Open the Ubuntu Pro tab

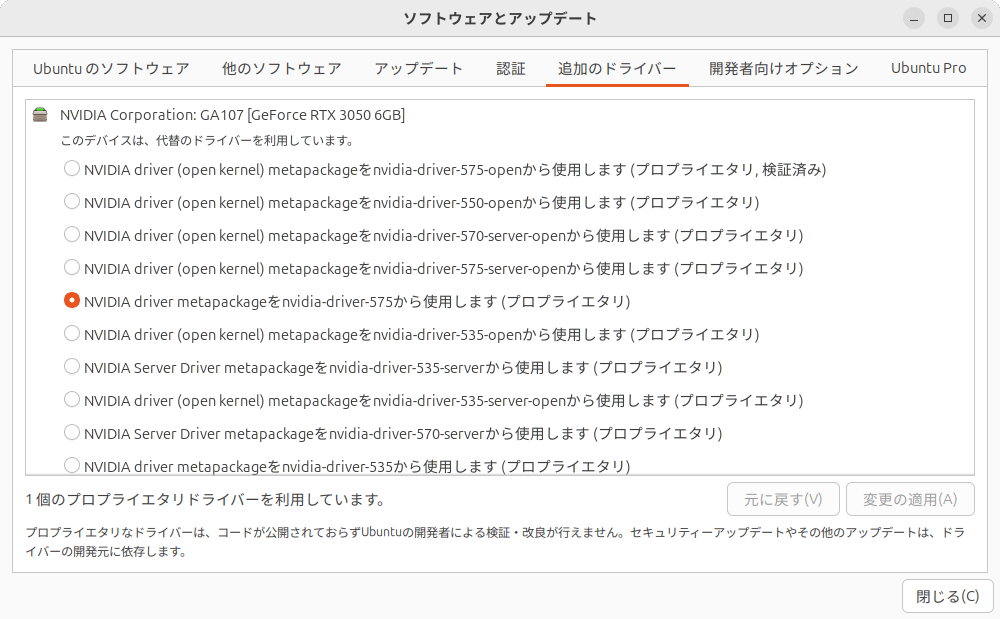click(929, 68)
